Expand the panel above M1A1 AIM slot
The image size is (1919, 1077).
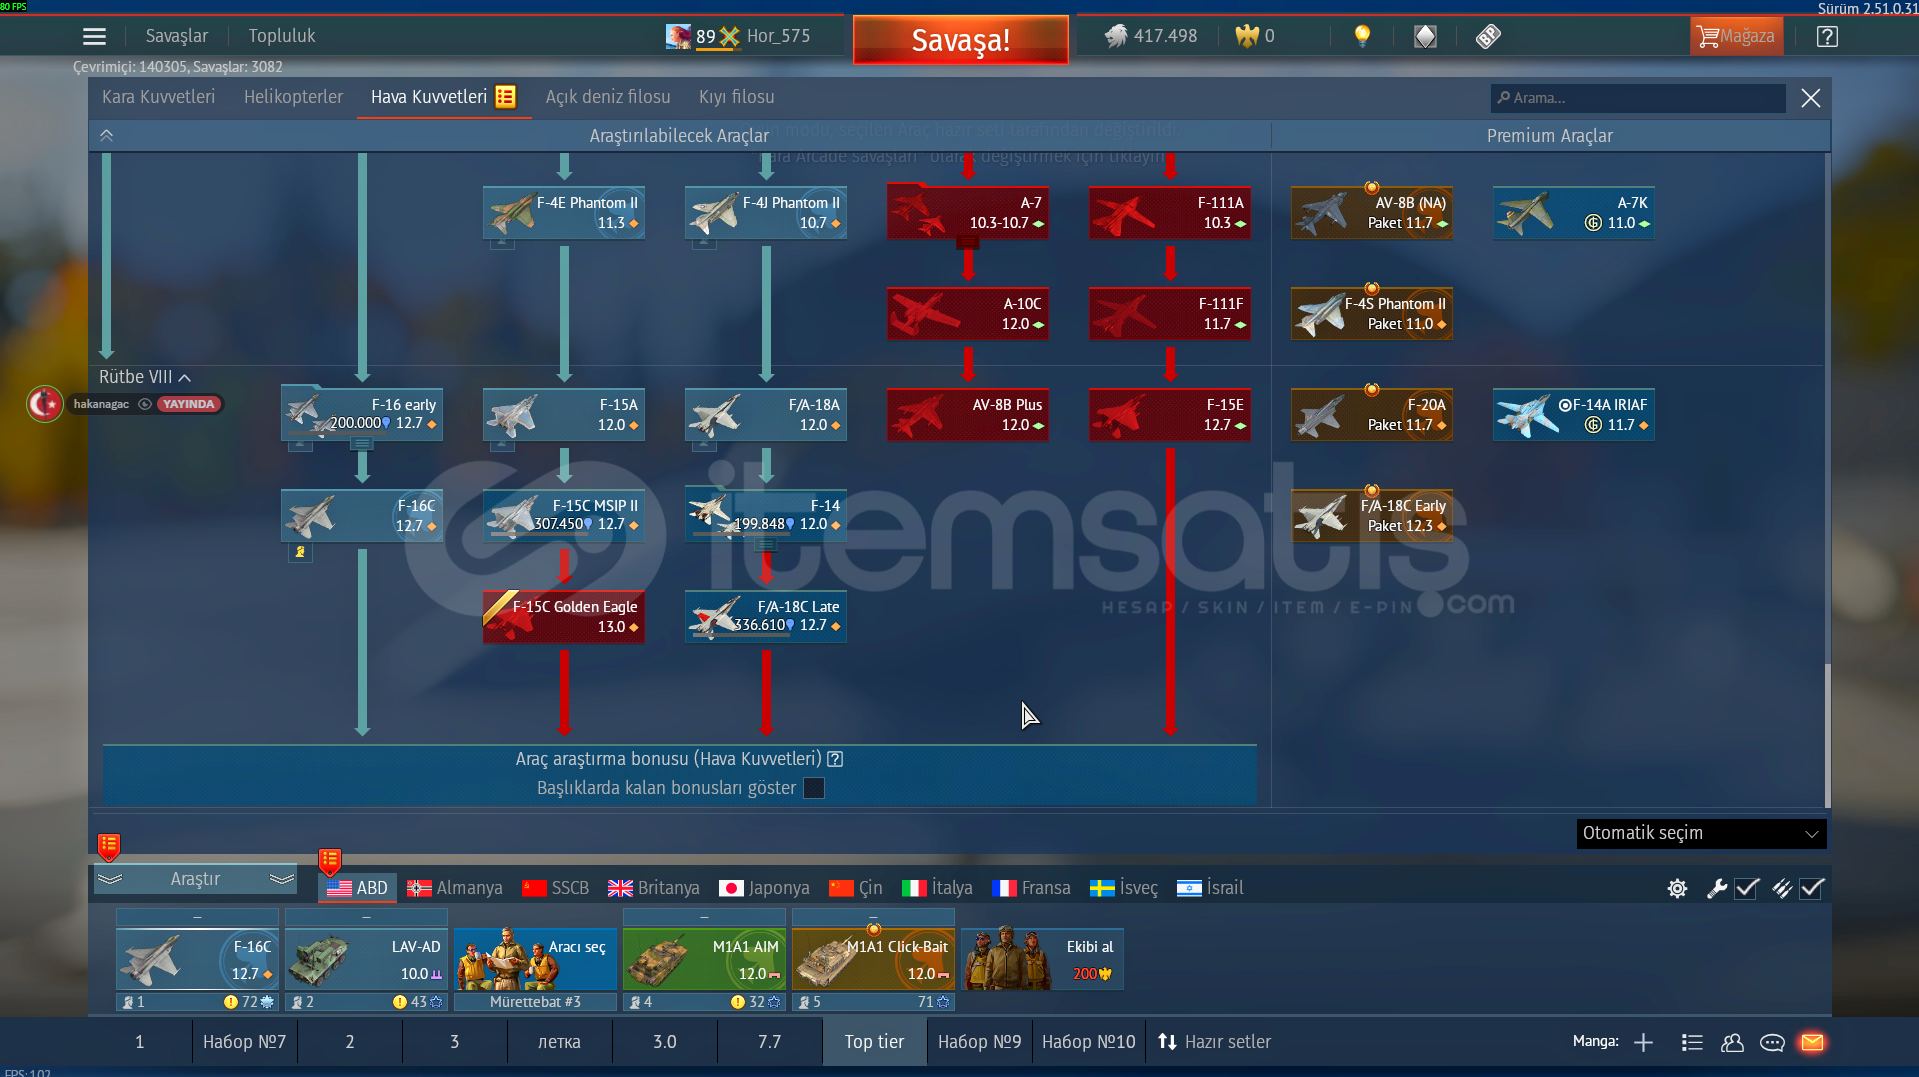[x=704, y=917]
